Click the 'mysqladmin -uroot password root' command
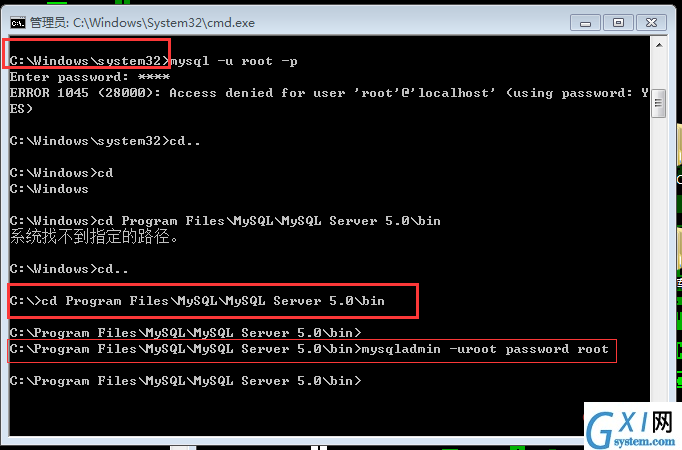Viewport: 682px width, 450px height. coord(485,349)
